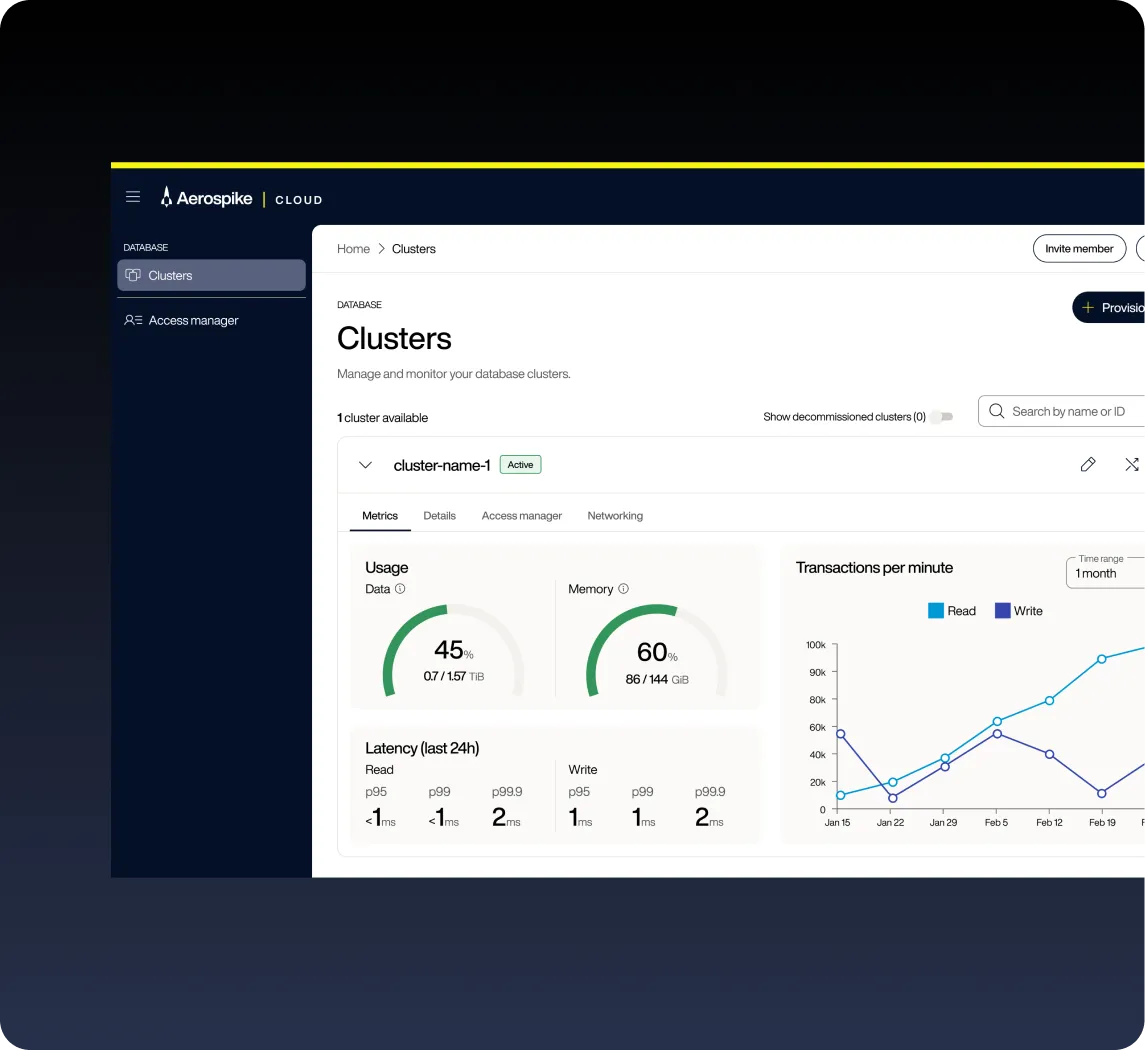Toggle the Write series in chart legend
Screen dimensions: 1145x1050
[x=1018, y=611]
